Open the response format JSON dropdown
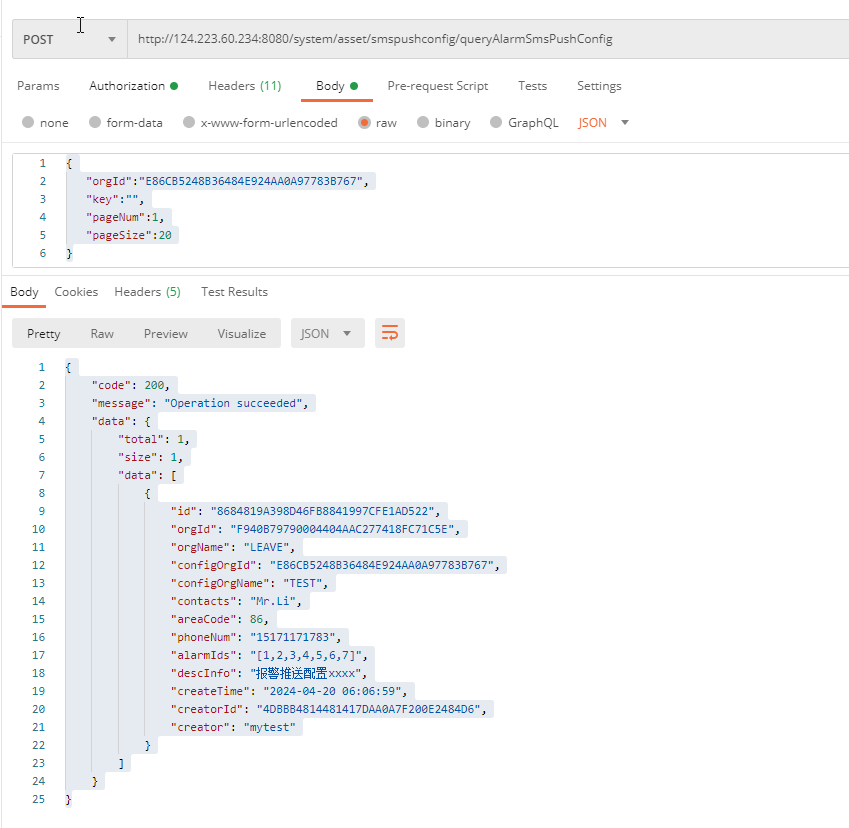This screenshot has height=828, width=849. click(327, 334)
